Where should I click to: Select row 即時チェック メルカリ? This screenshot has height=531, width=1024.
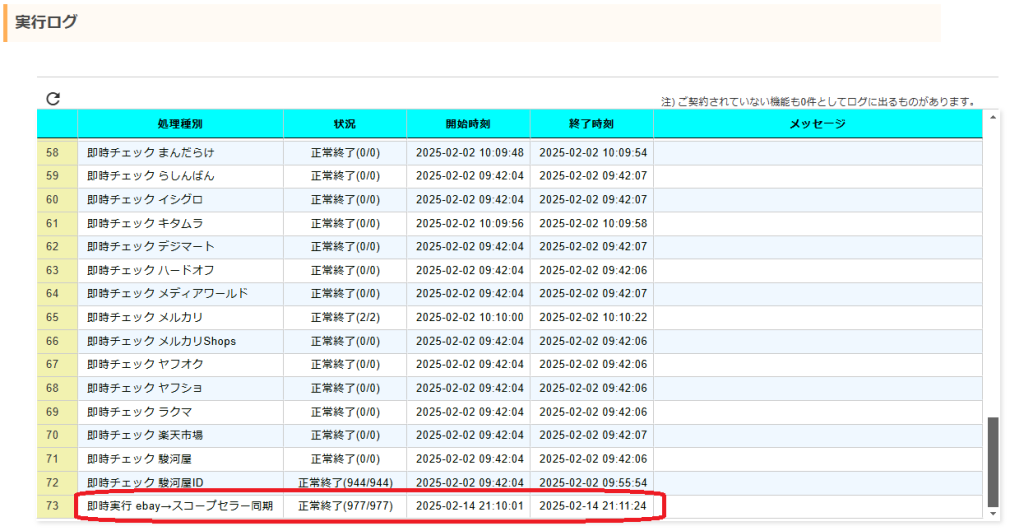point(509,317)
